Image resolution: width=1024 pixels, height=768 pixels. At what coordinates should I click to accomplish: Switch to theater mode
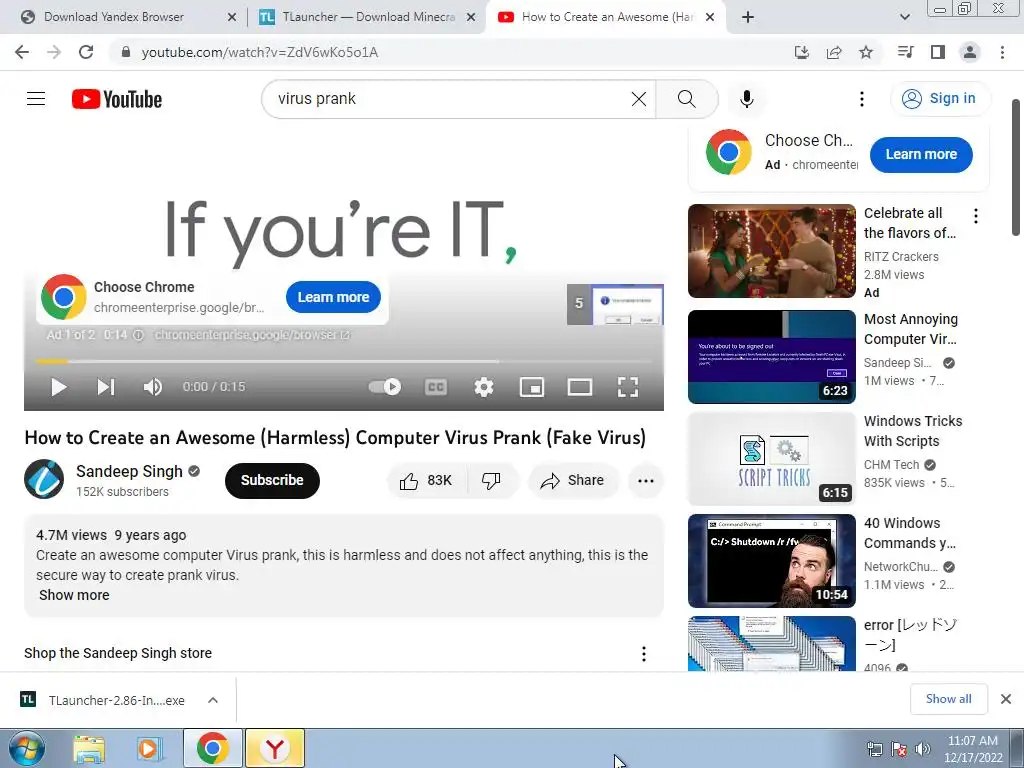tap(579, 387)
